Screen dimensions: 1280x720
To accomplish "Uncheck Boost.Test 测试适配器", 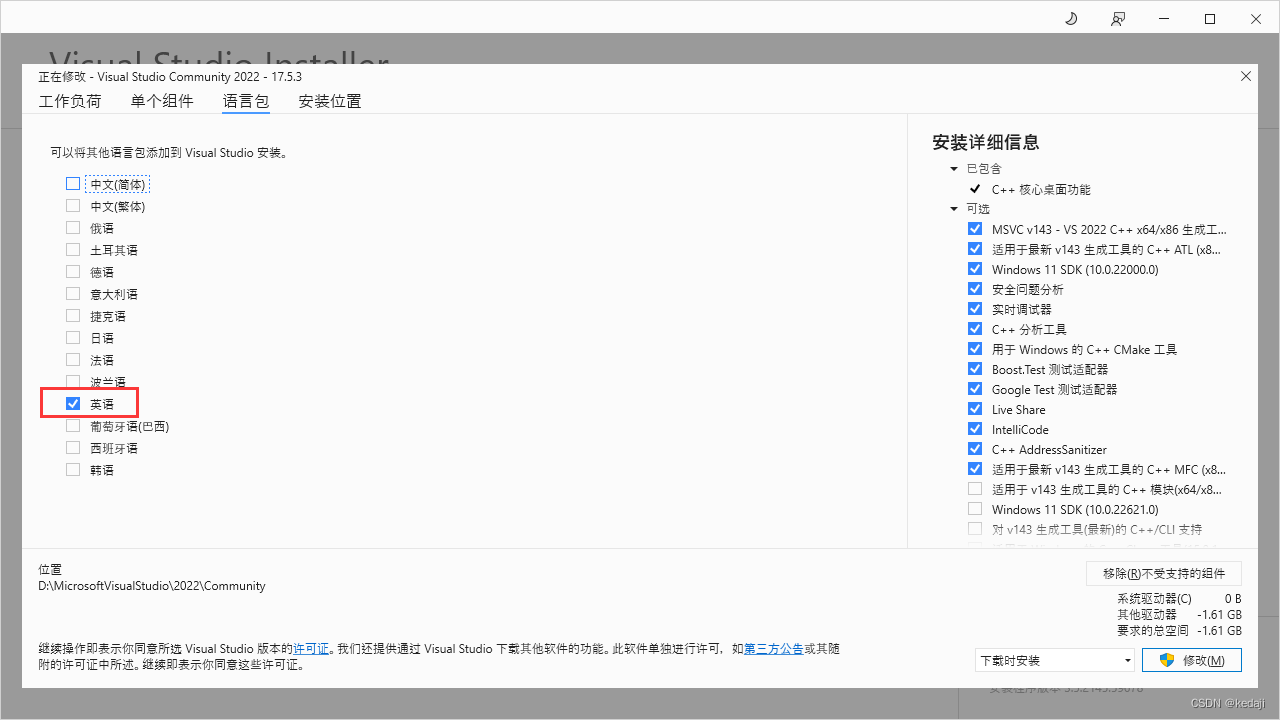I will [x=975, y=369].
